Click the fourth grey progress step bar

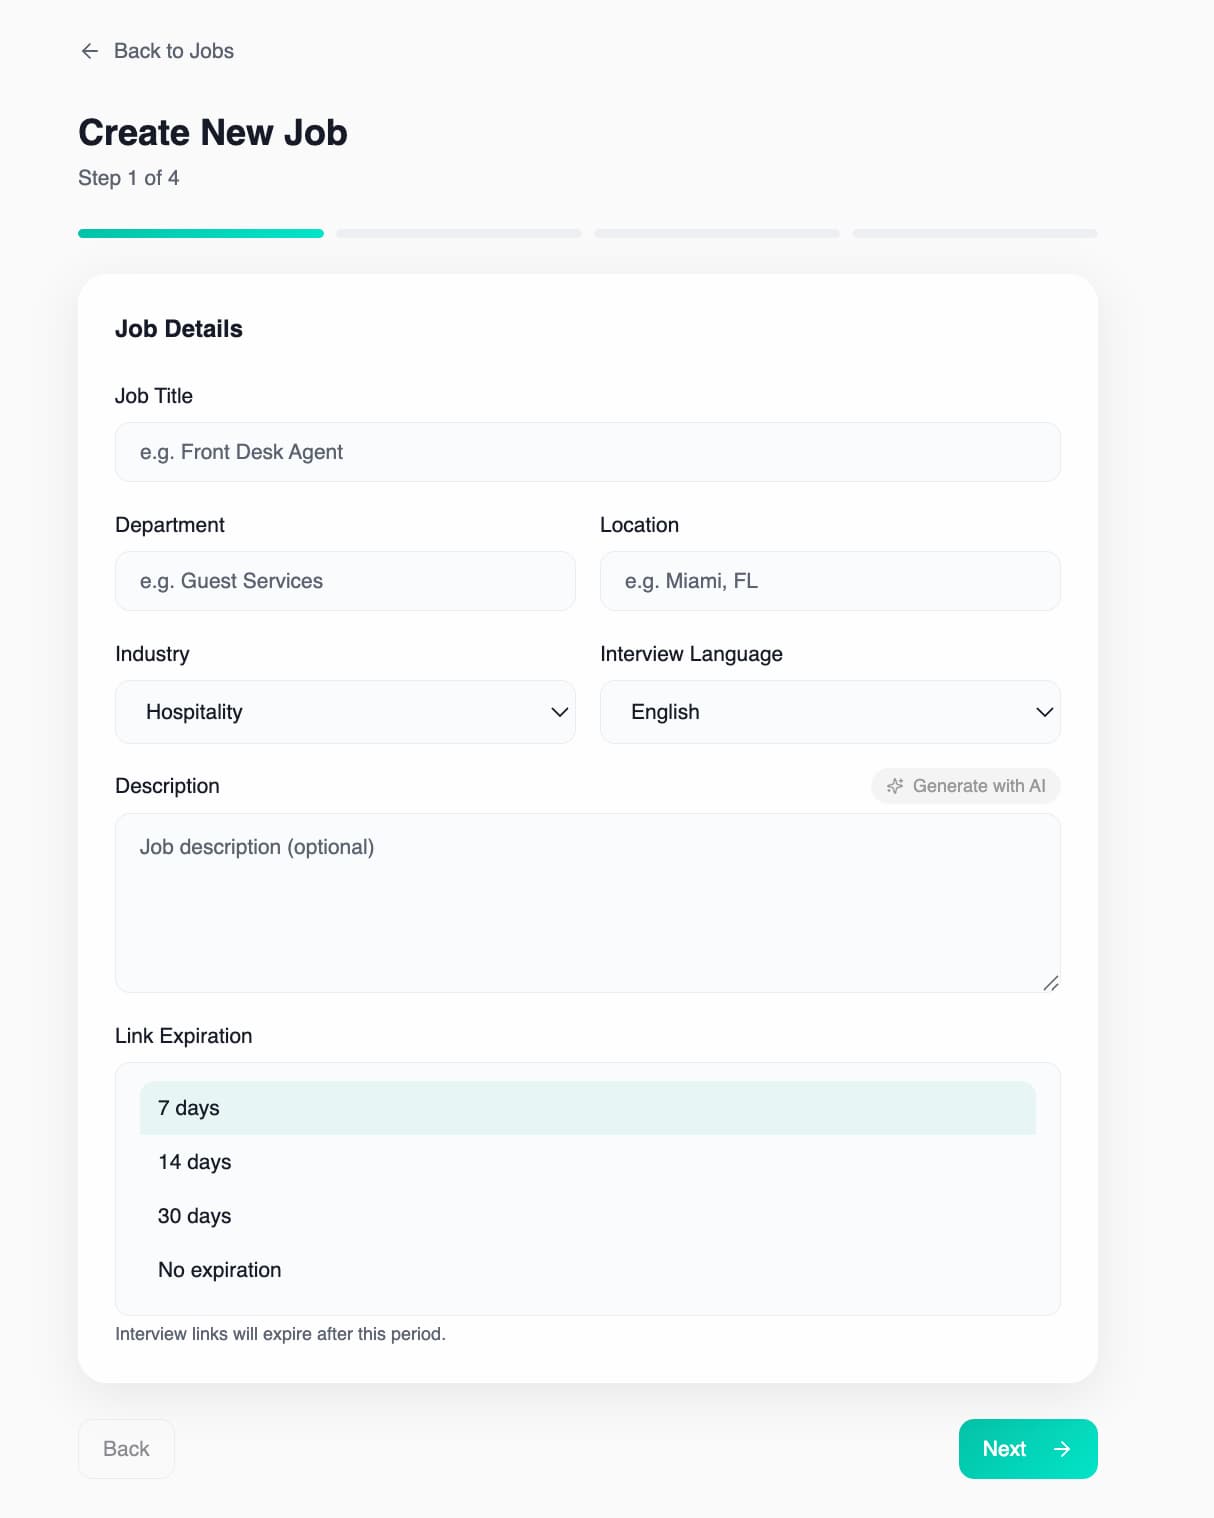[x=975, y=234]
